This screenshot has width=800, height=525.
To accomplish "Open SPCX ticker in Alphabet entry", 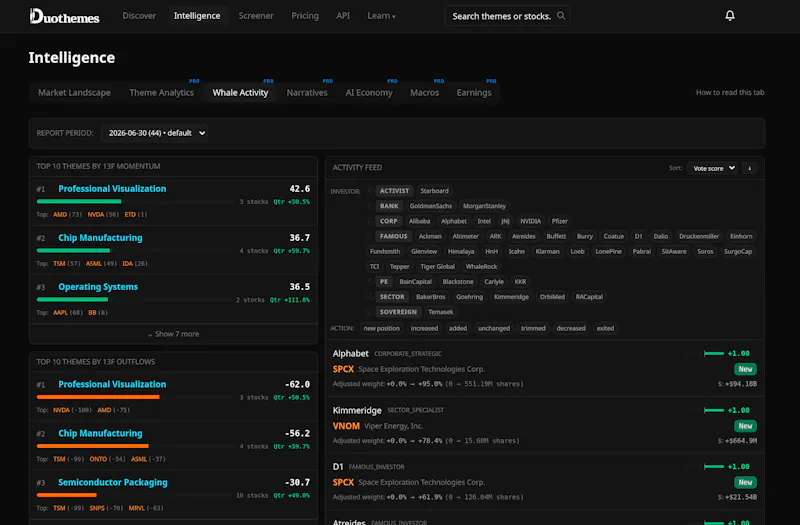I will pos(343,369).
